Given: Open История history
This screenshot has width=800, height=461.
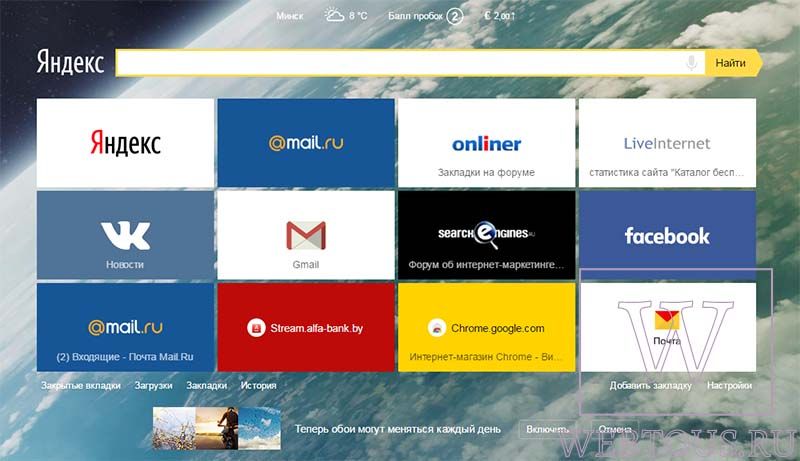Looking at the screenshot, I should (259, 386).
